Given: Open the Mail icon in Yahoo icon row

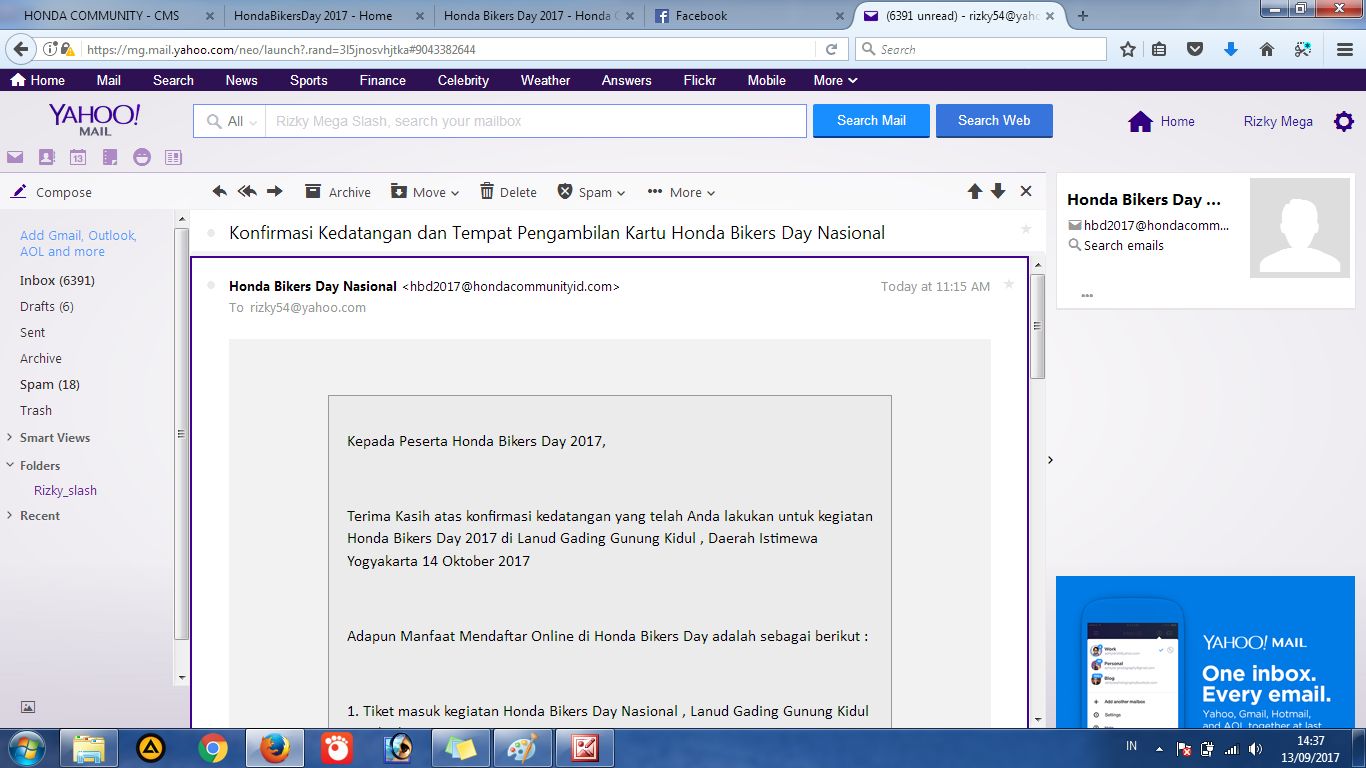Looking at the screenshot, I should (15, 157).
